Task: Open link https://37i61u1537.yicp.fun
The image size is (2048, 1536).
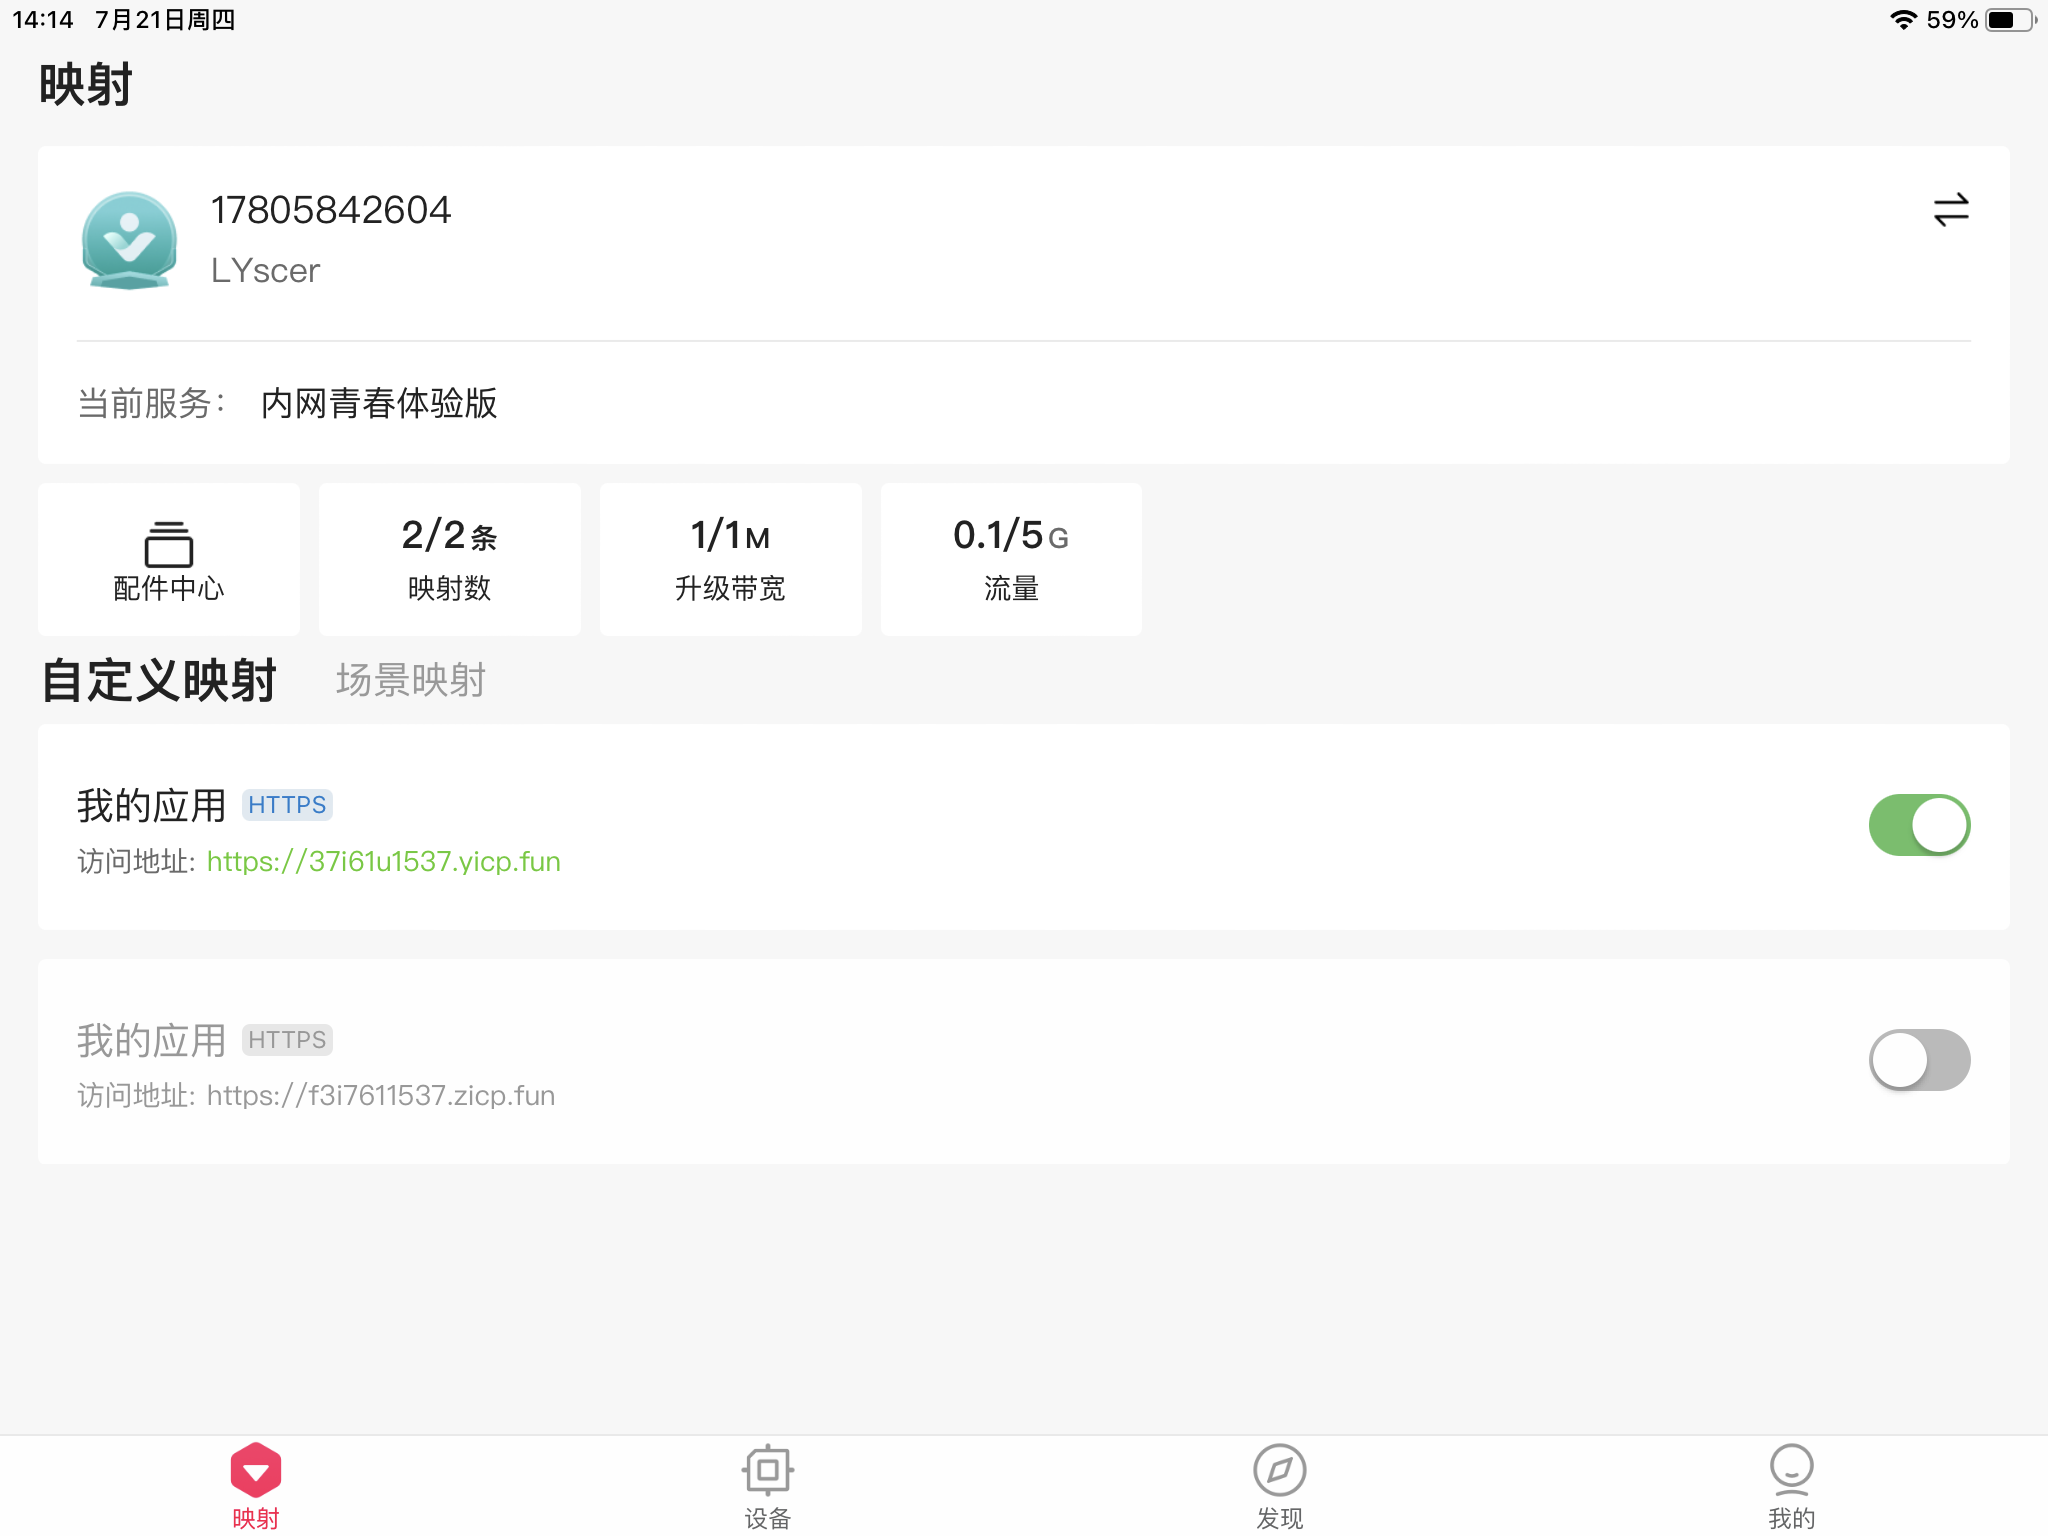Action: [383, 861]
